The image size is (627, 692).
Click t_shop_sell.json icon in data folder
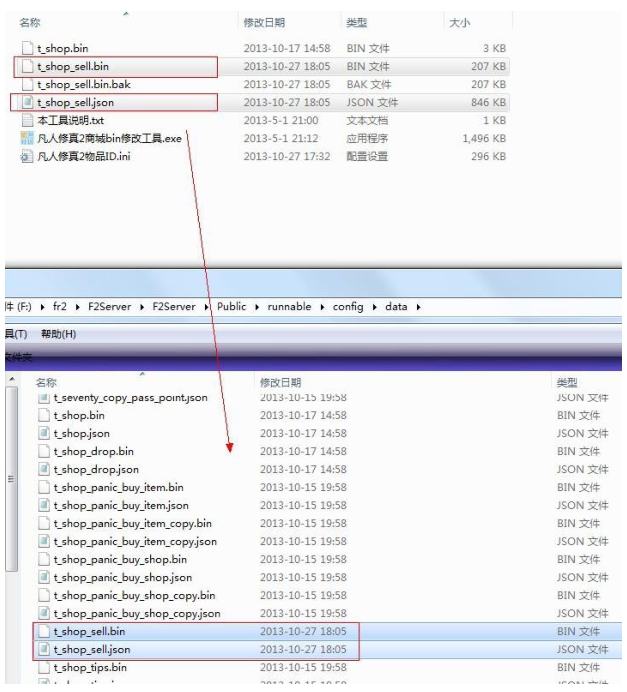44,649
